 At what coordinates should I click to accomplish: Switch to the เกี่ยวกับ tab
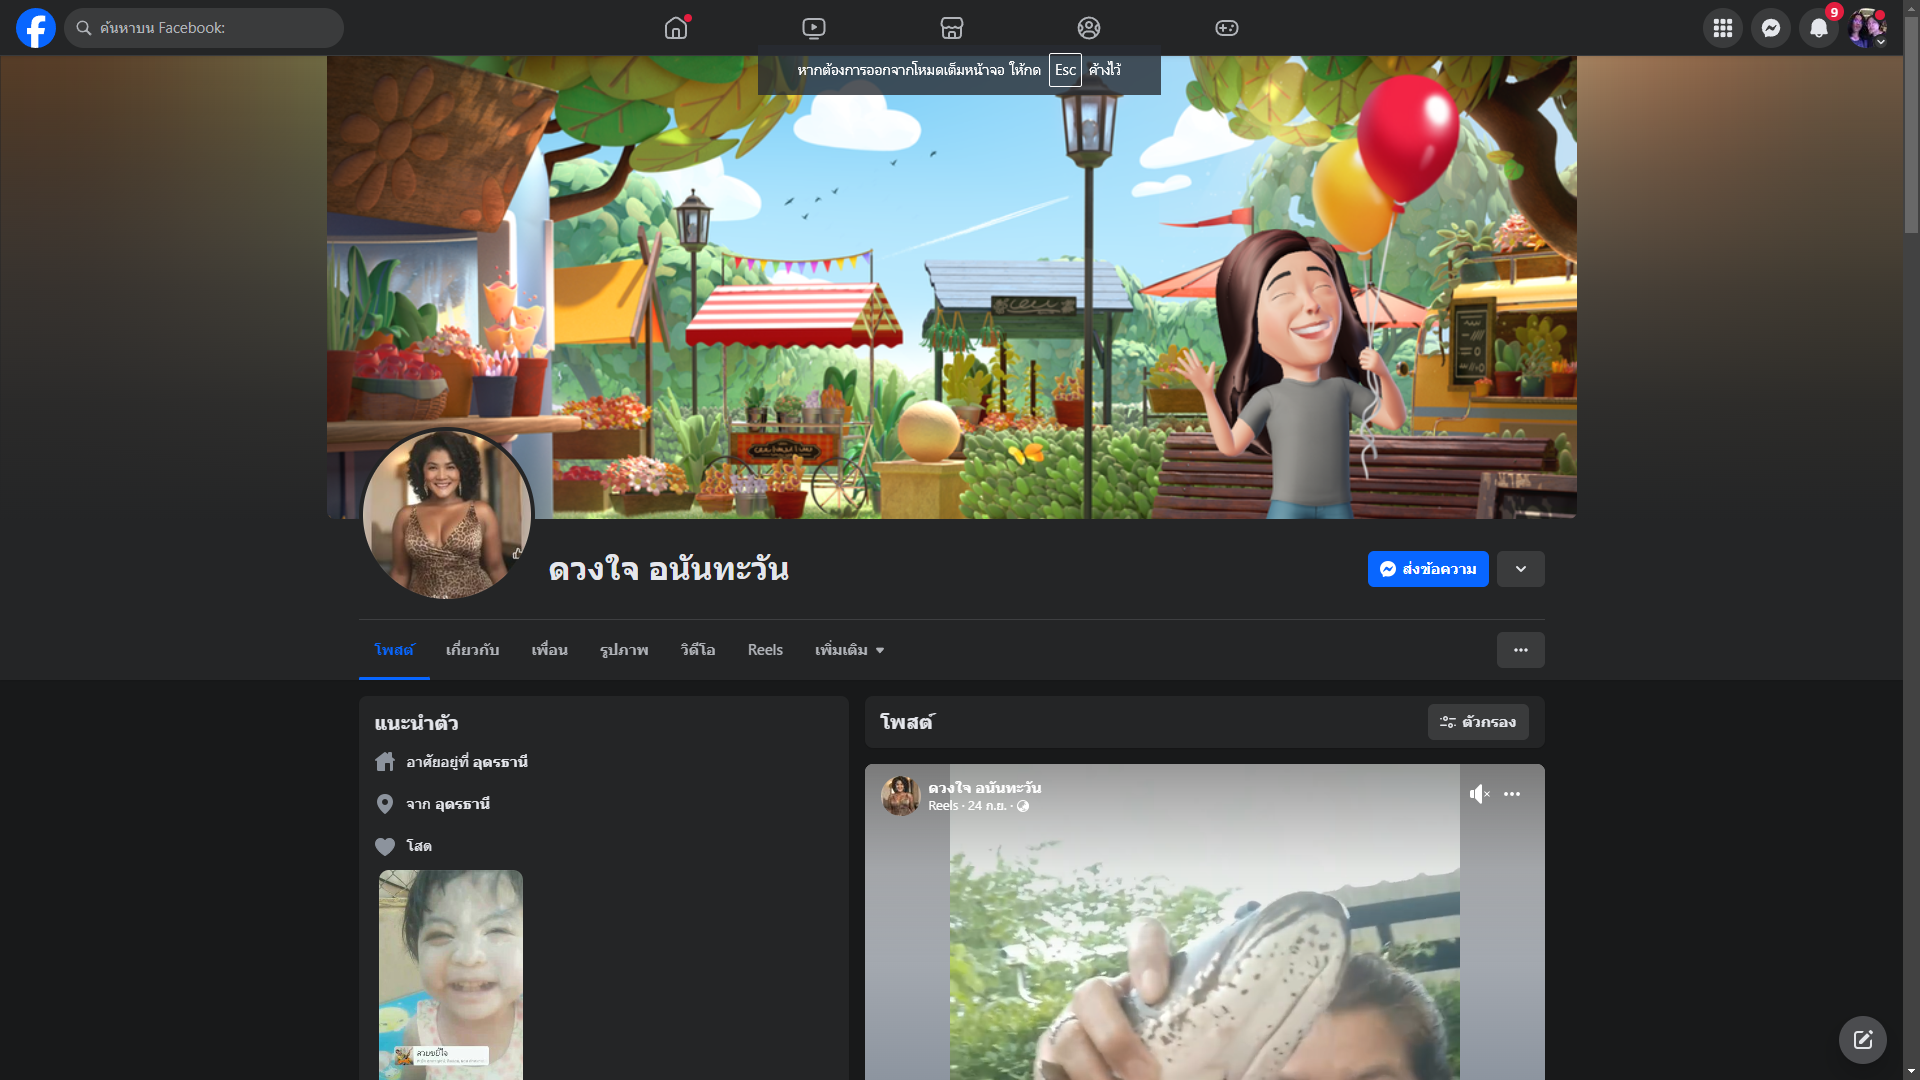[x=472, y=650]
